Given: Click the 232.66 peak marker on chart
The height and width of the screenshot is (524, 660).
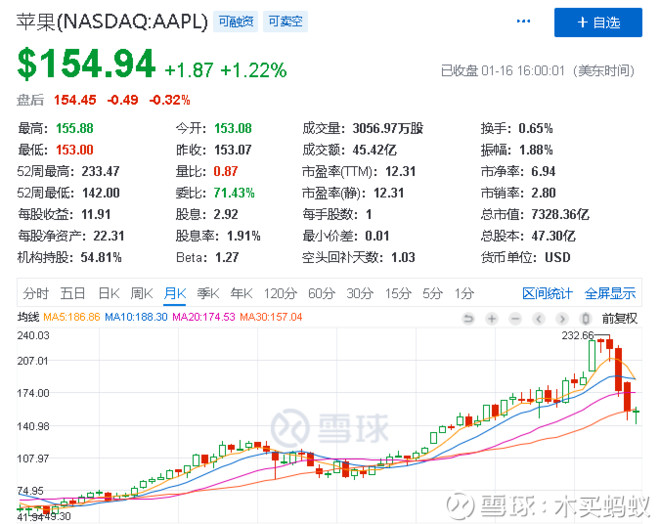Looking at the screenshot, I should click(x=578, y=335).
